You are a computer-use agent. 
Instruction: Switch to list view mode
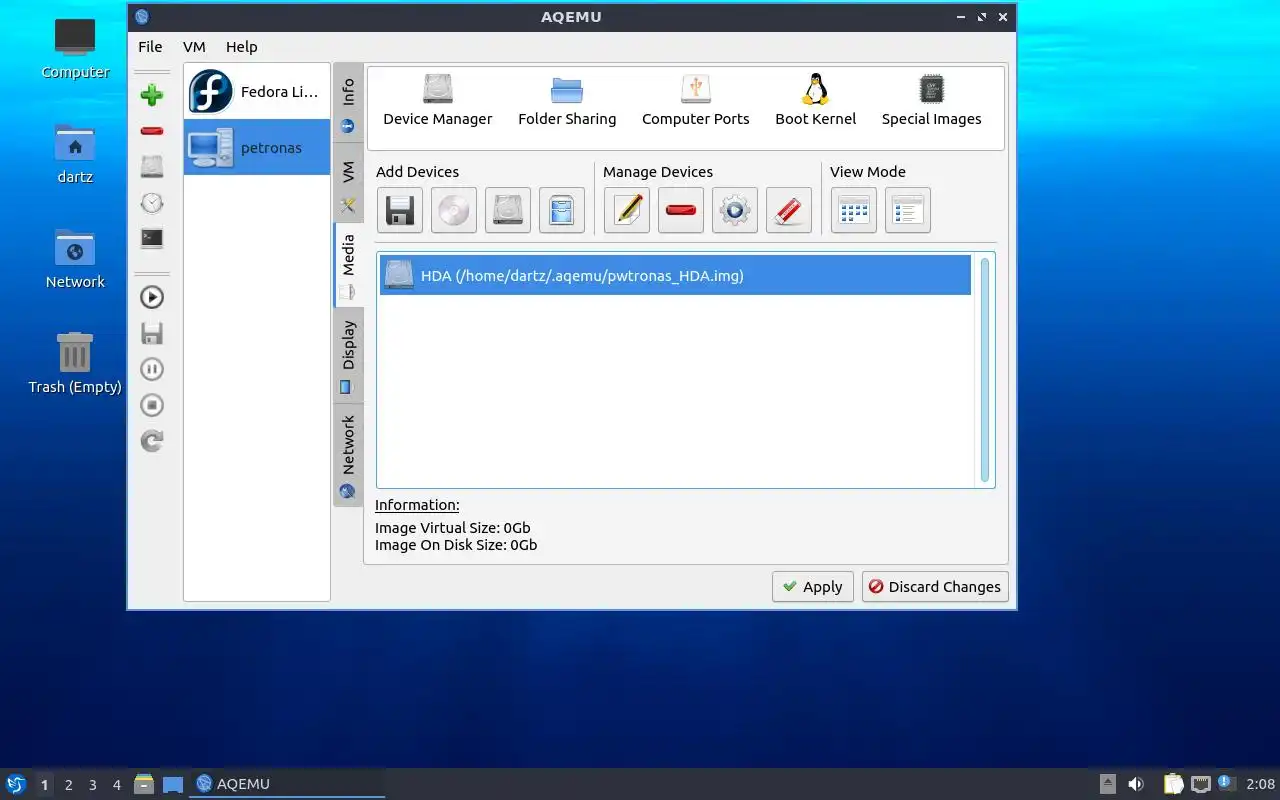coord(908,210)
